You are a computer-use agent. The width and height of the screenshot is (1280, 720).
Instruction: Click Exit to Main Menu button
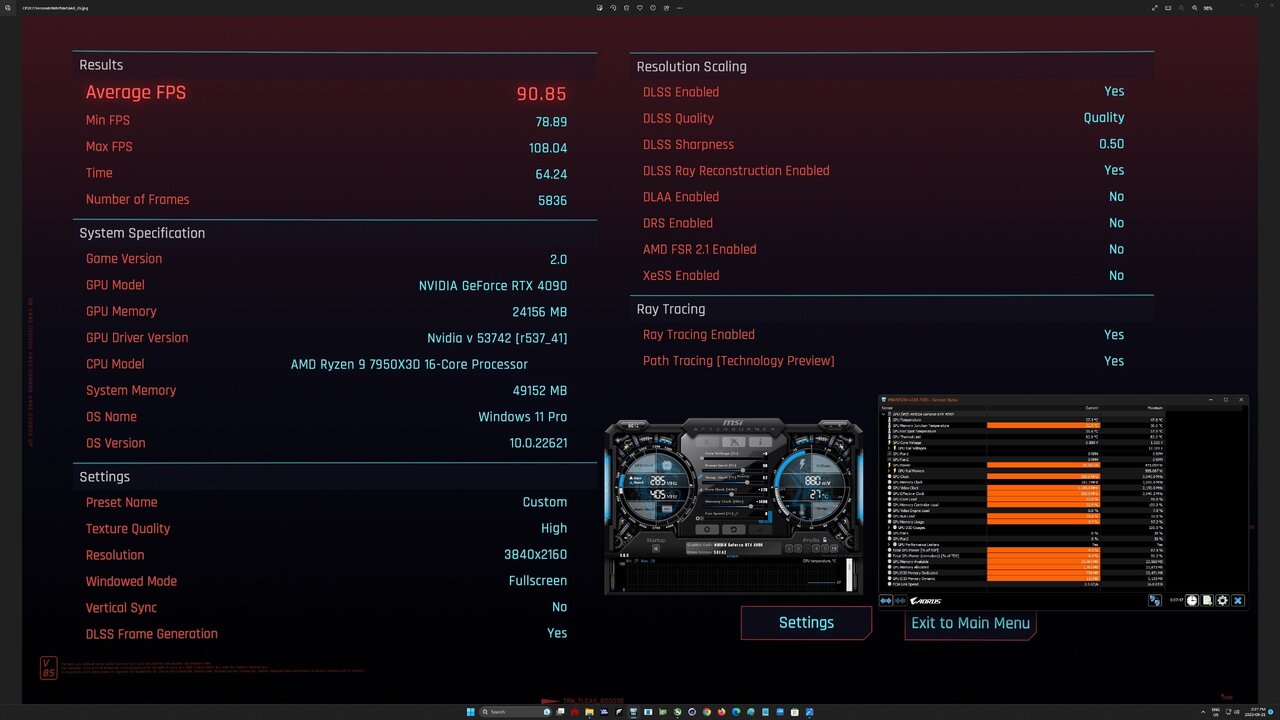coord(969,623)
